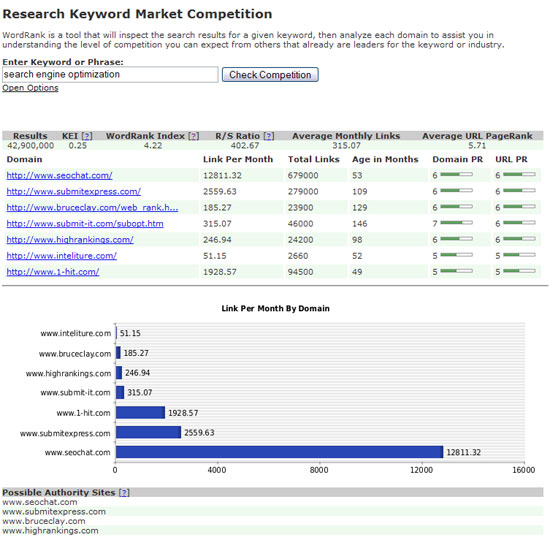The image size is (550, 540).
Task: Focus the keyword phrase input field
Action: (110, 75)
